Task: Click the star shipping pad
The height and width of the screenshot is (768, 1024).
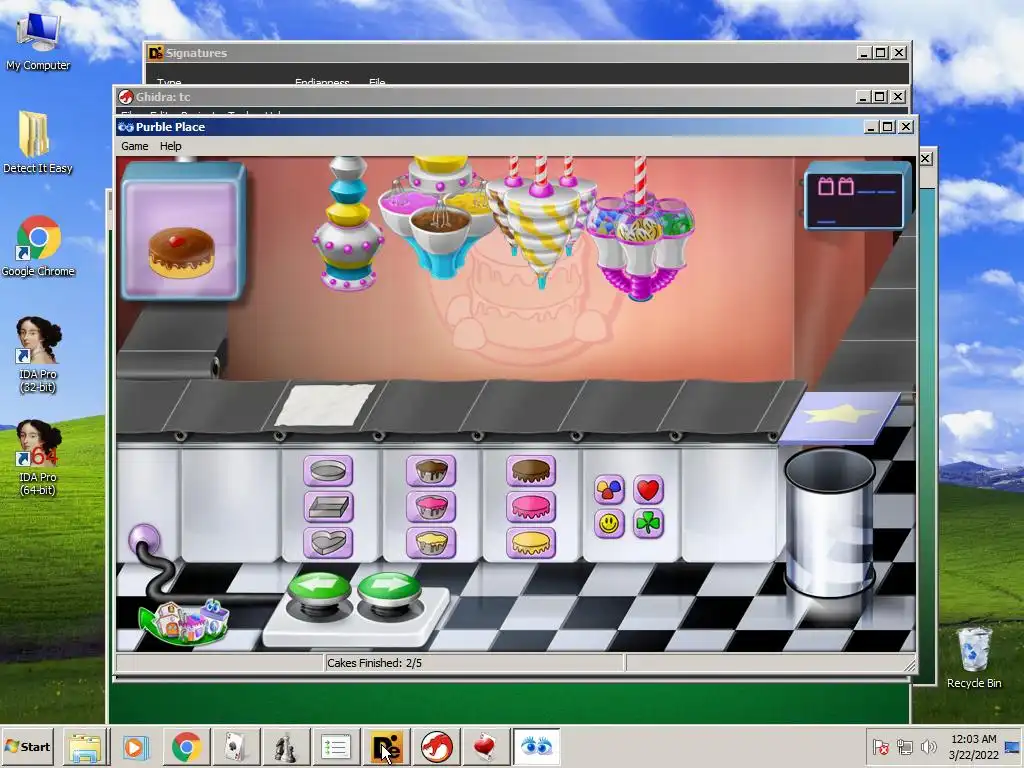Action: point(840,417)
